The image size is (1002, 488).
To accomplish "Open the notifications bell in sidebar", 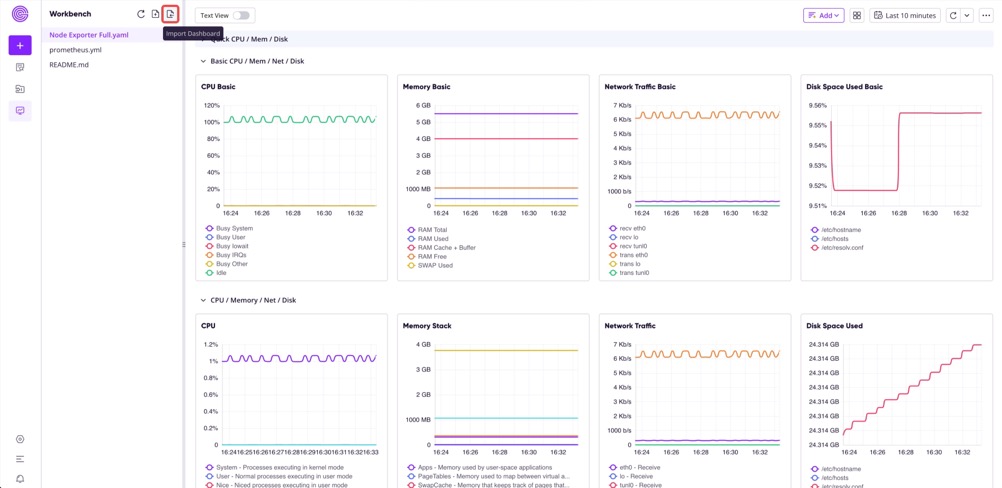I will pos(20,479).
